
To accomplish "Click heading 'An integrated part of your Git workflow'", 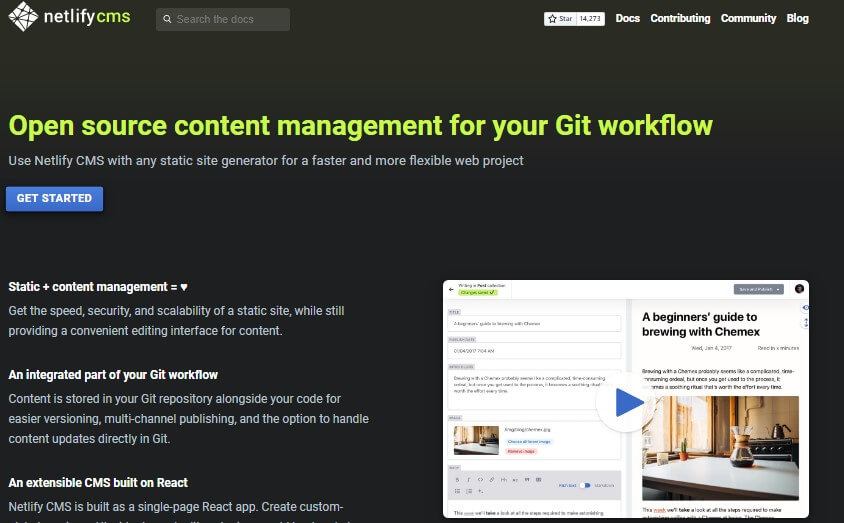I will point(113,375).
